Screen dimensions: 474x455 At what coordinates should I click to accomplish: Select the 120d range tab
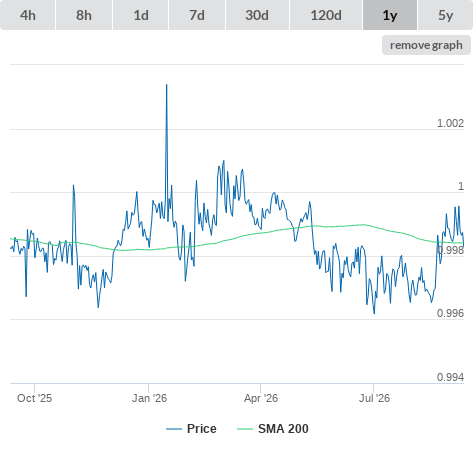(x=326, y=15)
